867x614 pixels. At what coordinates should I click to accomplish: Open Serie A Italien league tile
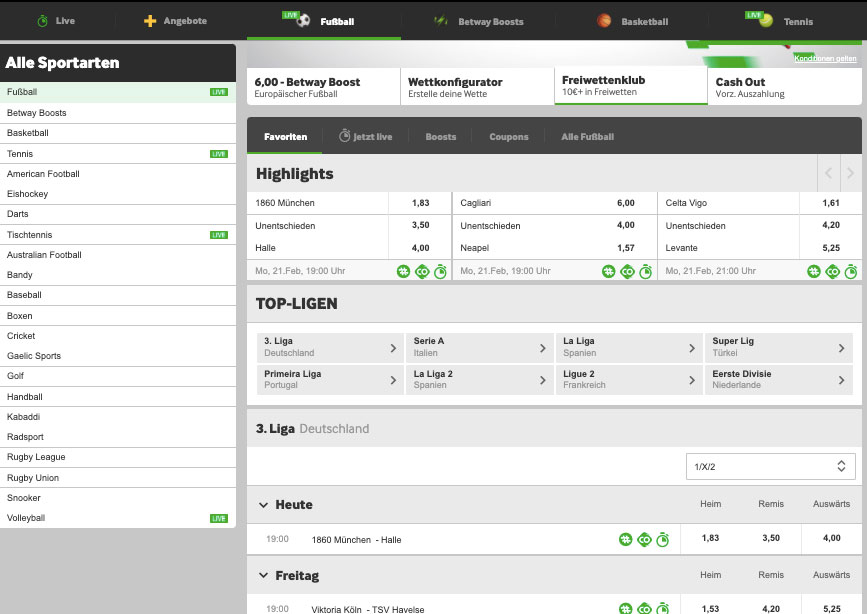(479, 347)
